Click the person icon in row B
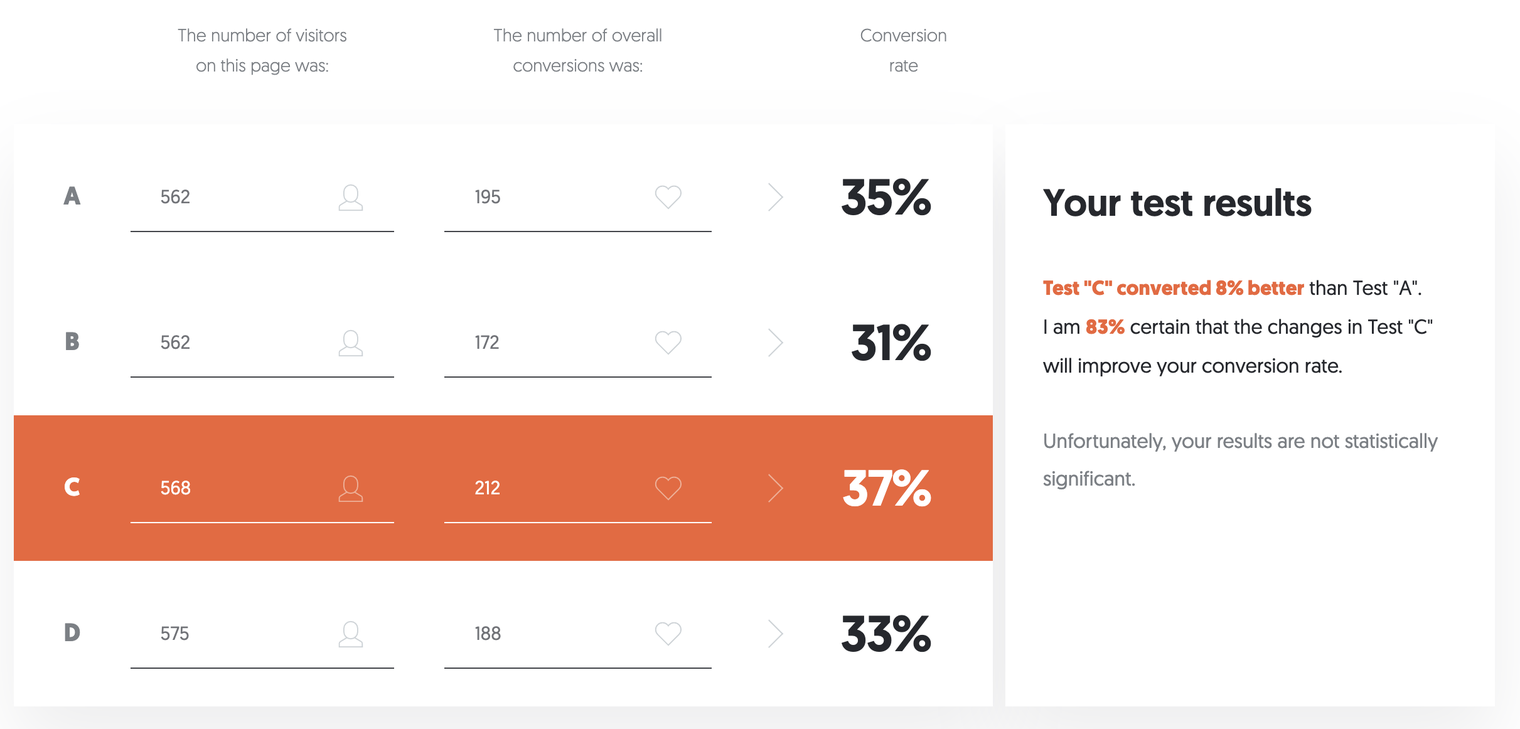Image resolution: width=1520 pixels, height=729 pixels. tap(350, 343)
